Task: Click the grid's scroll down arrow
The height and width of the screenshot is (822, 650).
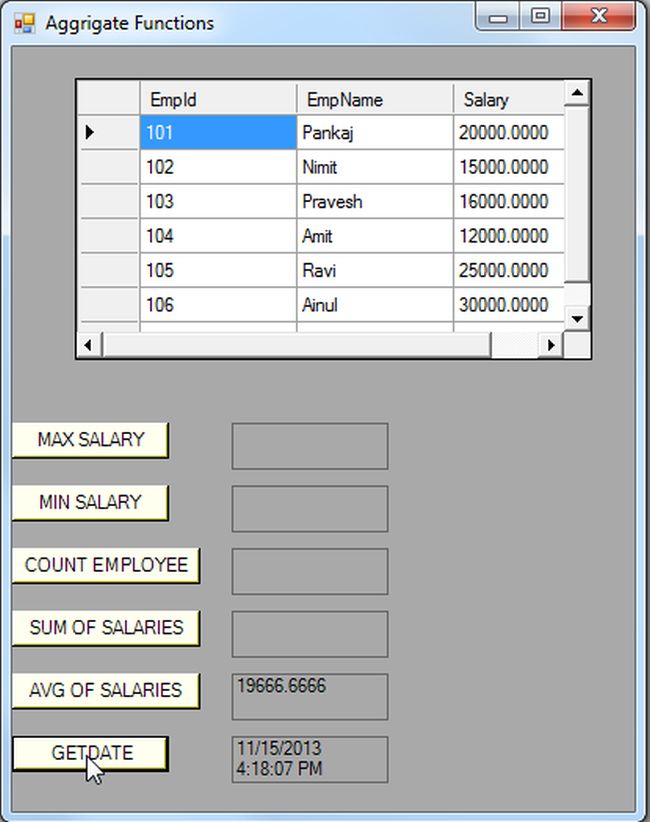Action: (577, 319)
